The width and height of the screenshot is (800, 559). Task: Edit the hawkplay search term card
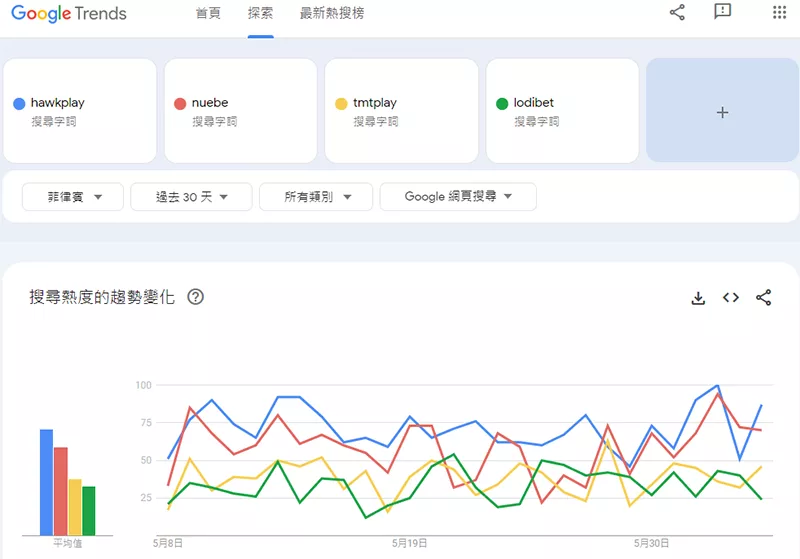[x=80, y=111]
